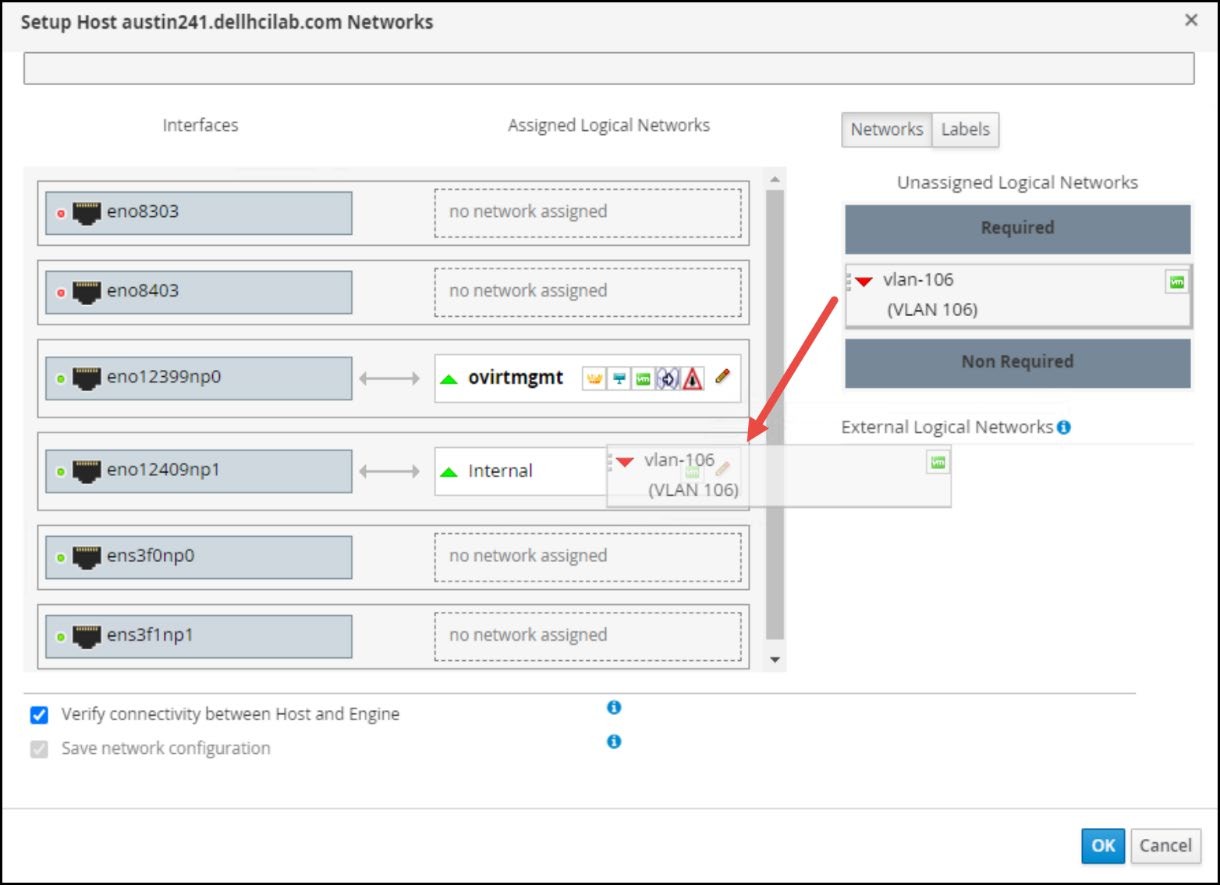This screenshot has height=885, width=1220.
Task: Click the eno8303 network interface icon
Action: coord(88,212)
